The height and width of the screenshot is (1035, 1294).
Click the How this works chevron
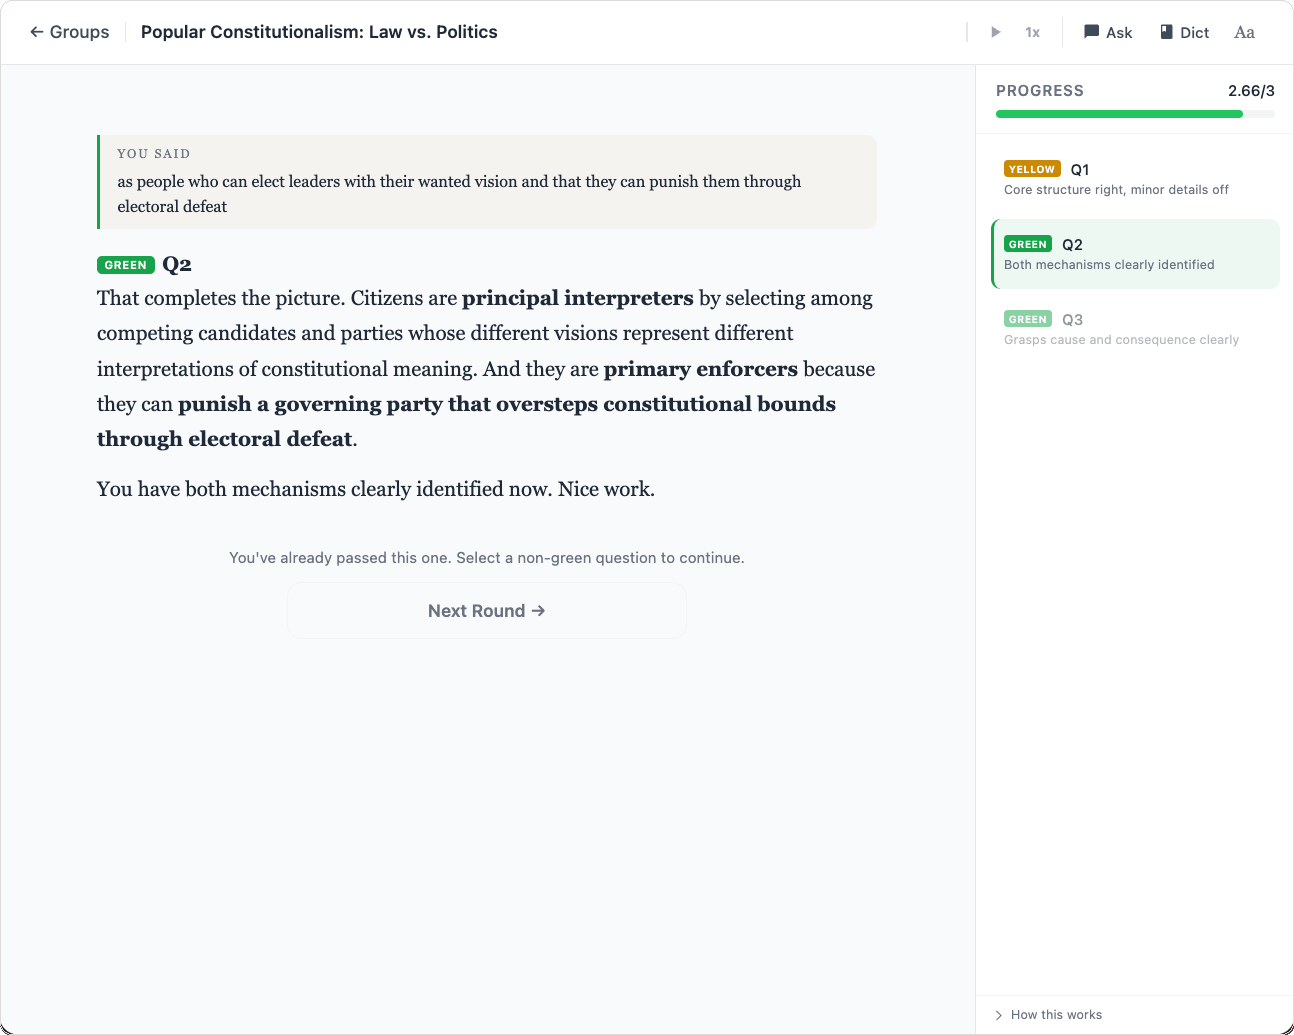click(x=998, y=1015)
